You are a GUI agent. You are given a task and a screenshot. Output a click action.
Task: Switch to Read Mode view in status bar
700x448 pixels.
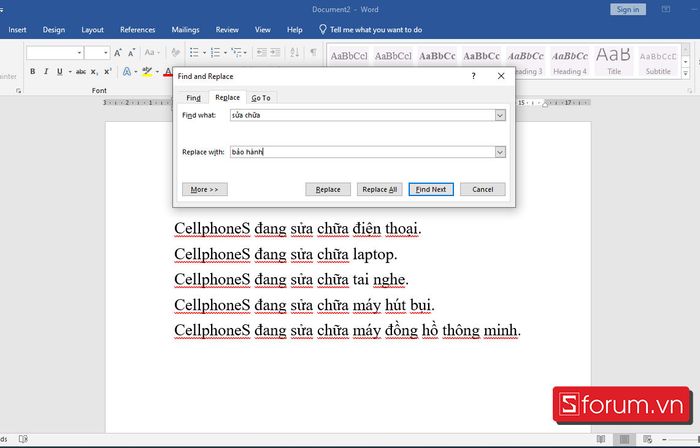click(x=601, y=440)
